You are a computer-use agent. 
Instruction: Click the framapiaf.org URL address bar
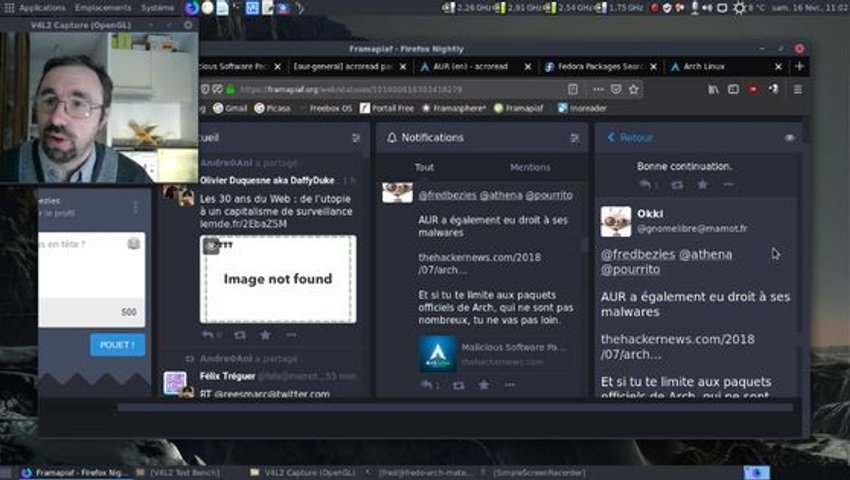tap(400, 89)
